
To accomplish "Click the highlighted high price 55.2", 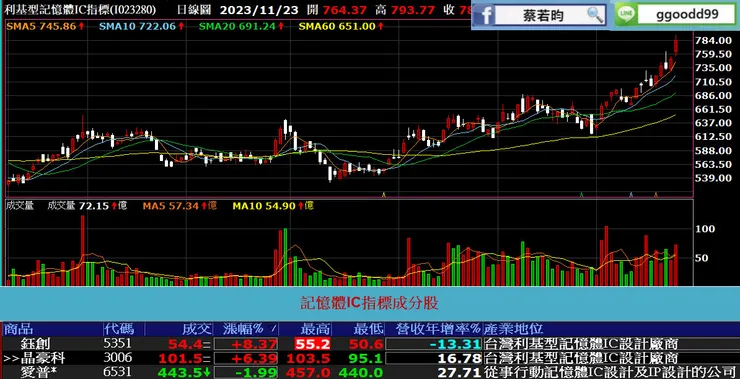I will pos(312,344).
